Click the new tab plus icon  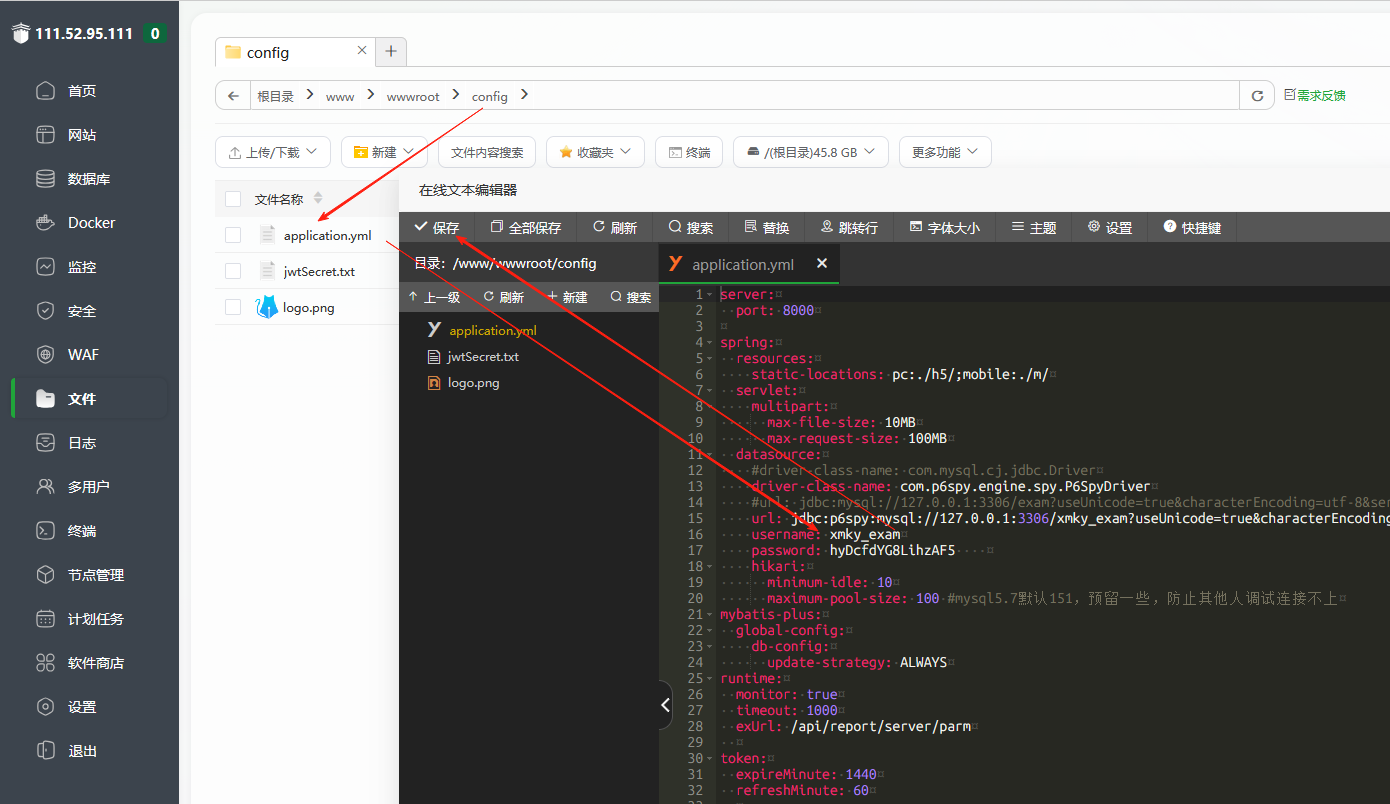click(x=391, y=52)
